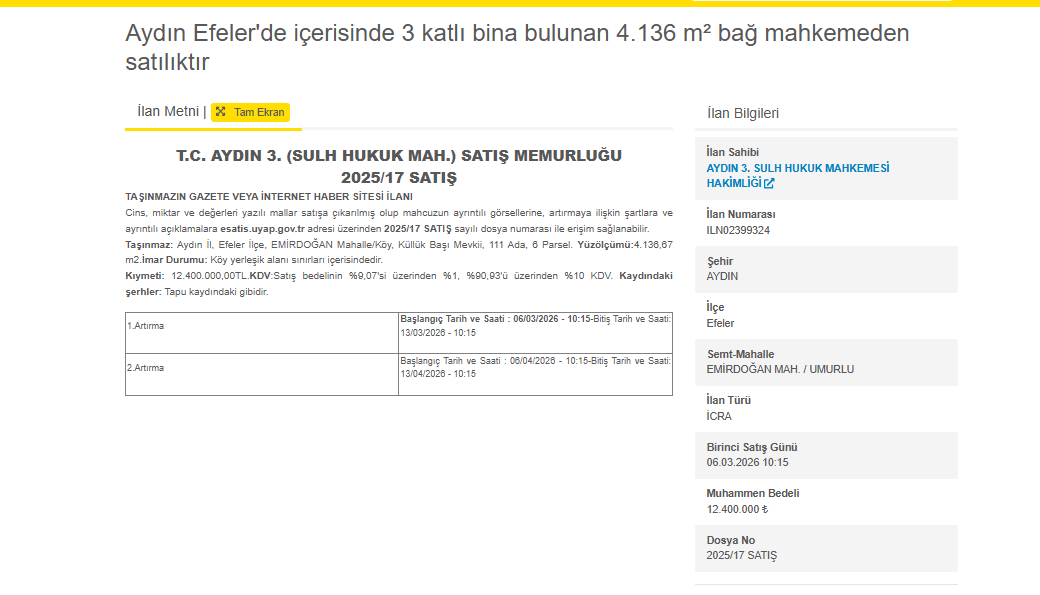Image resolution: width=1040 pixels, height=595 pixels.
Task: Click the first sale date 06.03.2026 10:15
Action: click(x=747, y=462)
